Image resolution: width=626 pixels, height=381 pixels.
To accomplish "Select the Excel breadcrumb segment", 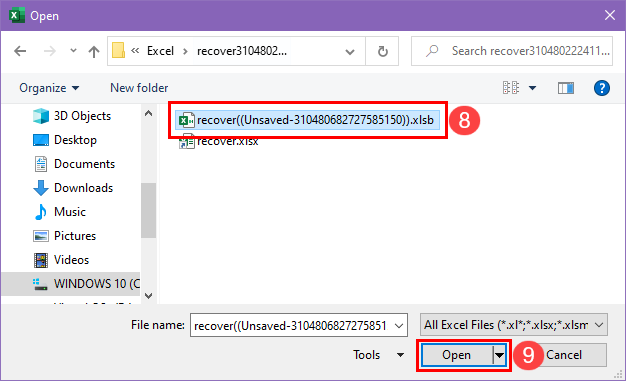I will coord(160,51).
